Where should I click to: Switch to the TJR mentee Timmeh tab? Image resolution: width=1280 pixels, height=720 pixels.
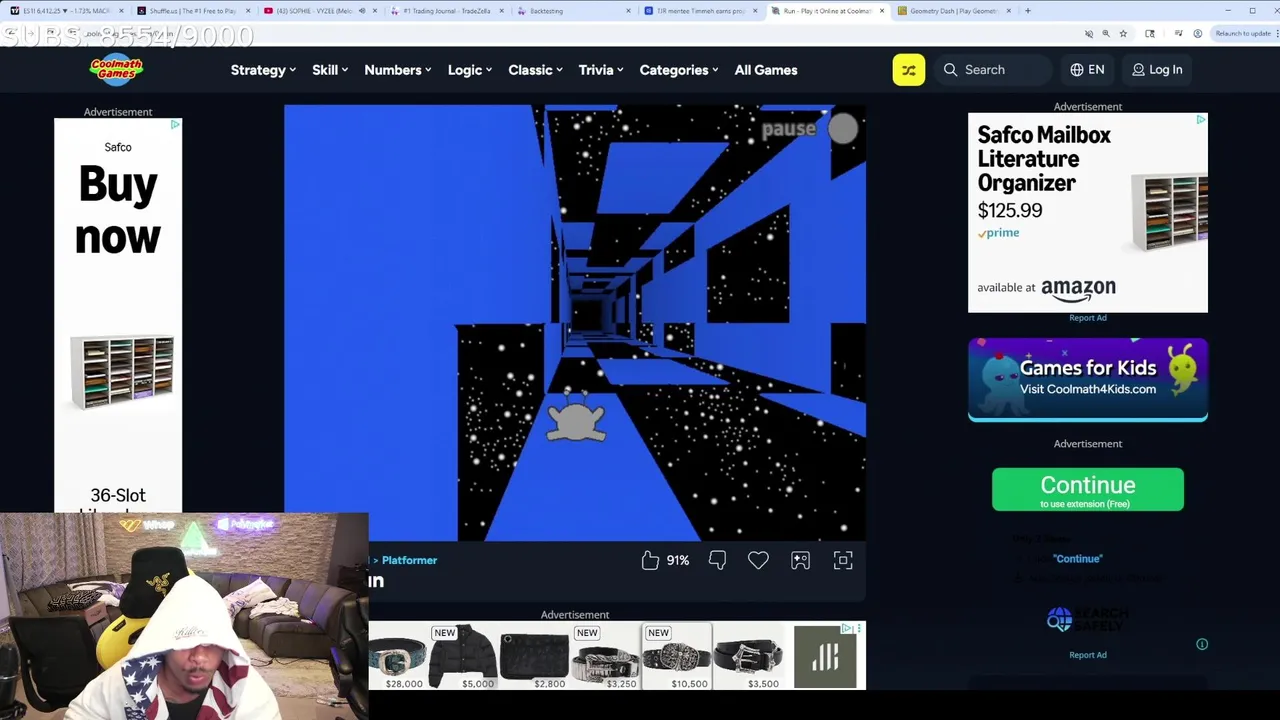coord(700,11)
